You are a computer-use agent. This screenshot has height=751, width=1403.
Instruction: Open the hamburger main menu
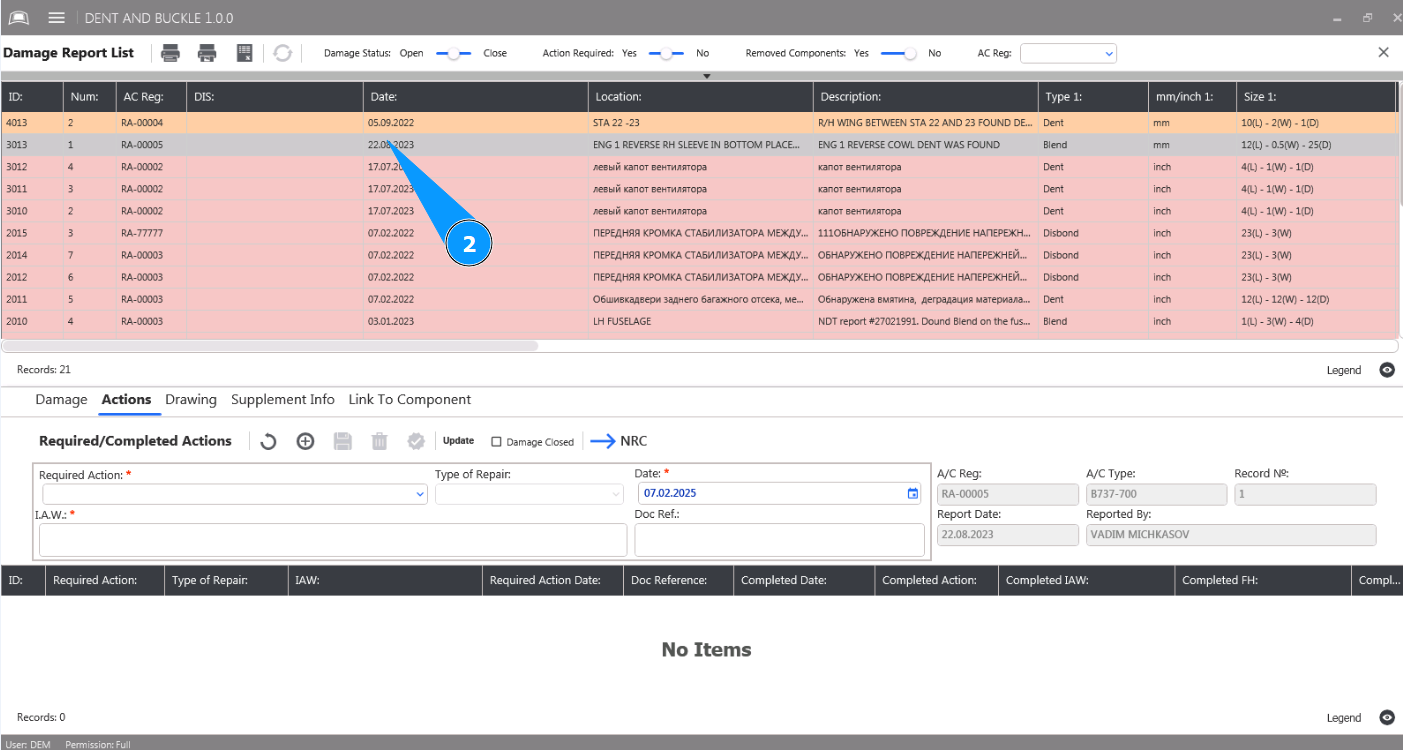tap(57, 18)
